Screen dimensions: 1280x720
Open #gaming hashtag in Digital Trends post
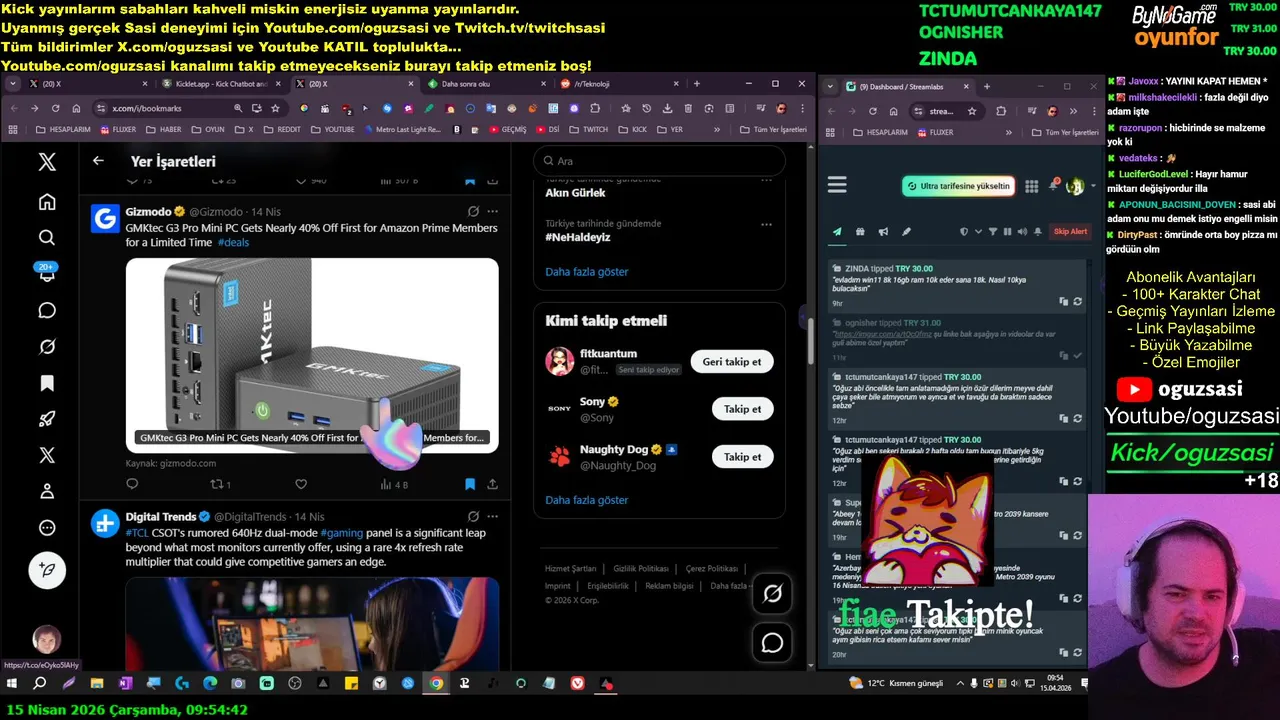click(342, 533)
